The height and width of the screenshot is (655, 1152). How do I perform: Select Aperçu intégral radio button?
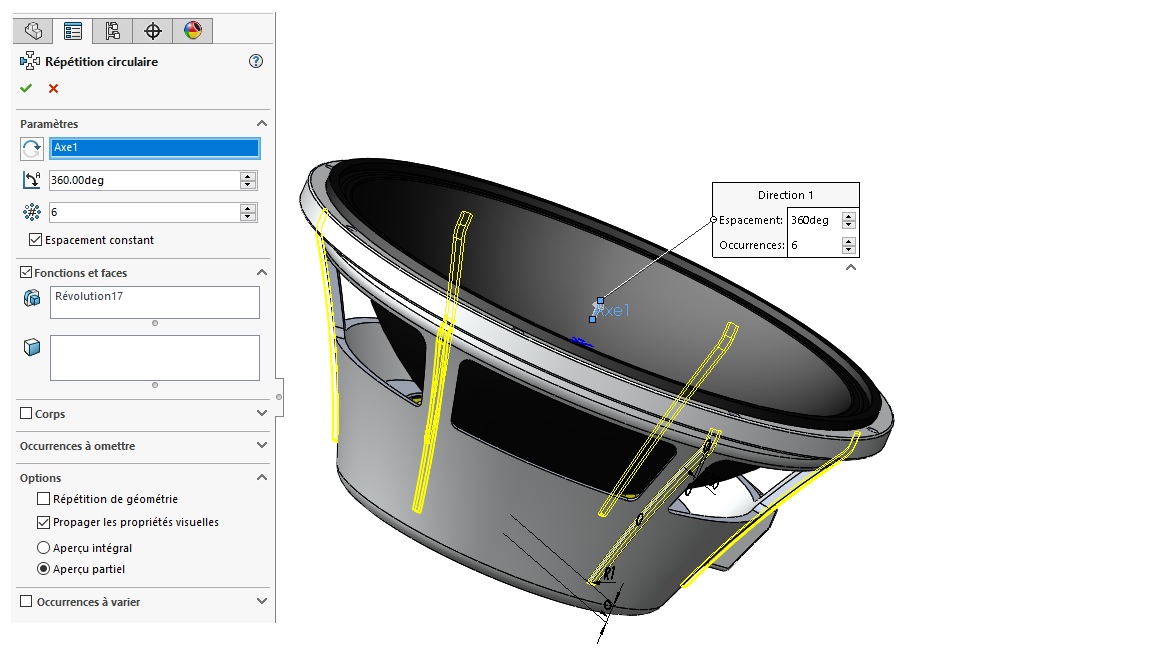click(43, 548)
